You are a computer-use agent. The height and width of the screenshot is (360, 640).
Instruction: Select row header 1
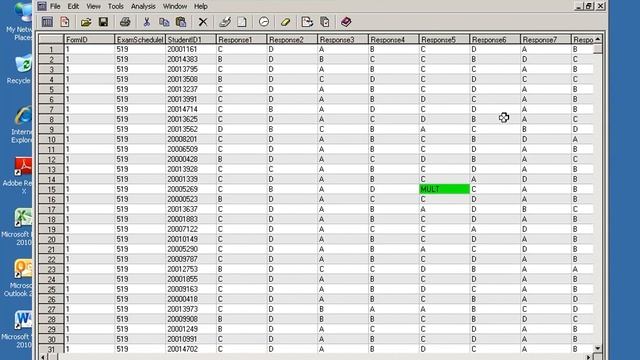pos(51,49)
